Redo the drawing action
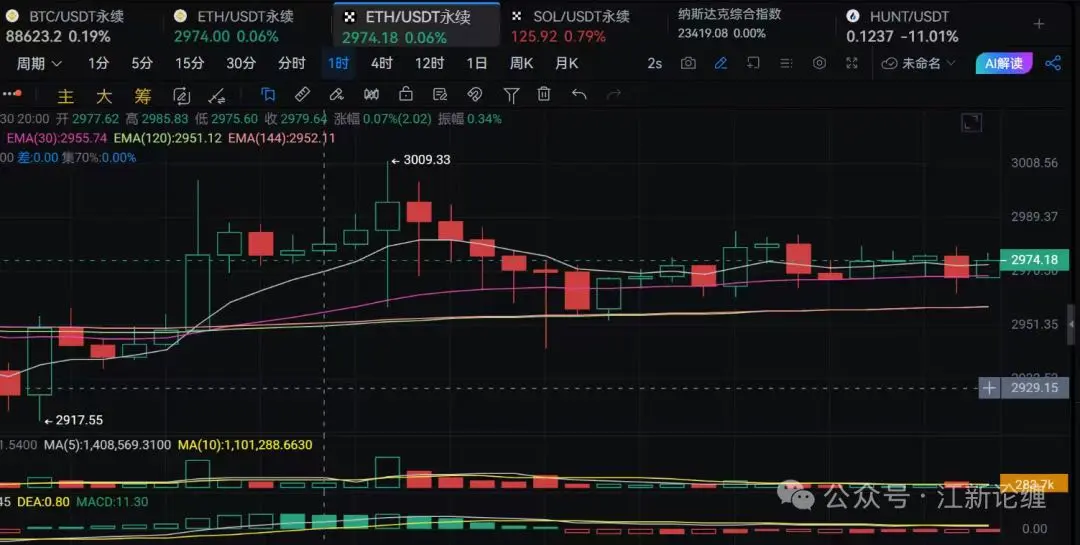 coord(614,94)
